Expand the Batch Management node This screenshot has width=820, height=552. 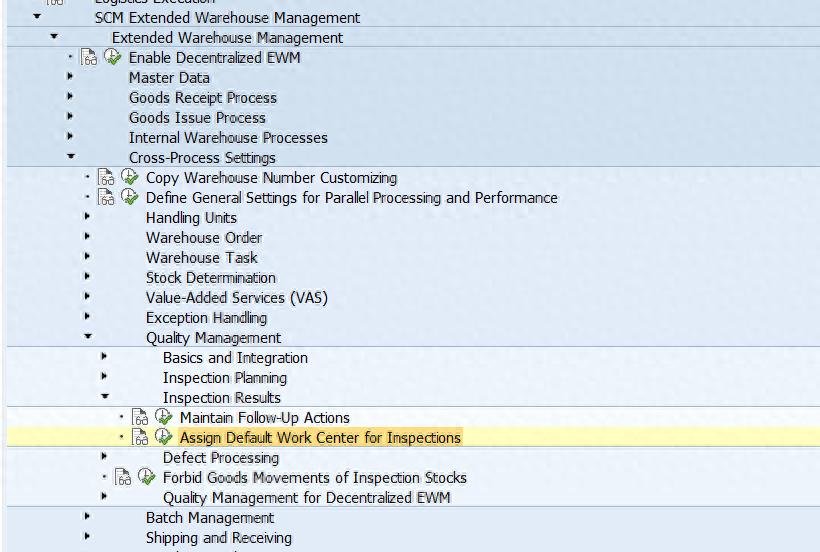(x=87, y=517)
